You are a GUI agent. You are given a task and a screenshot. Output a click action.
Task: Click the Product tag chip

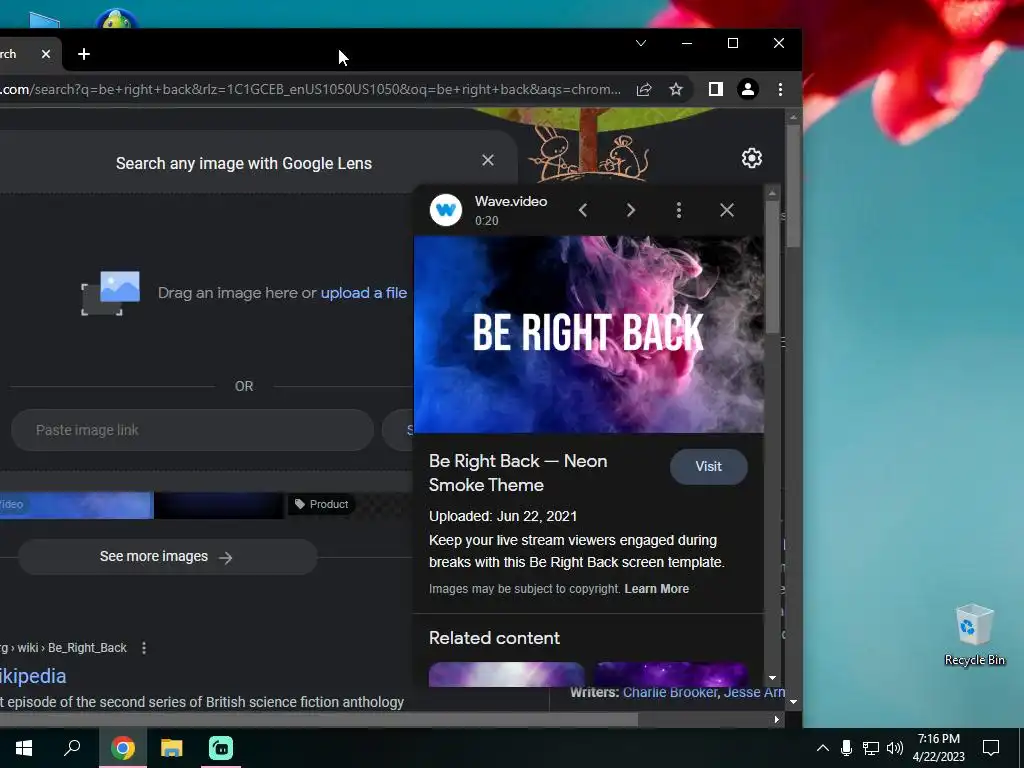click(x=321, y=504)
